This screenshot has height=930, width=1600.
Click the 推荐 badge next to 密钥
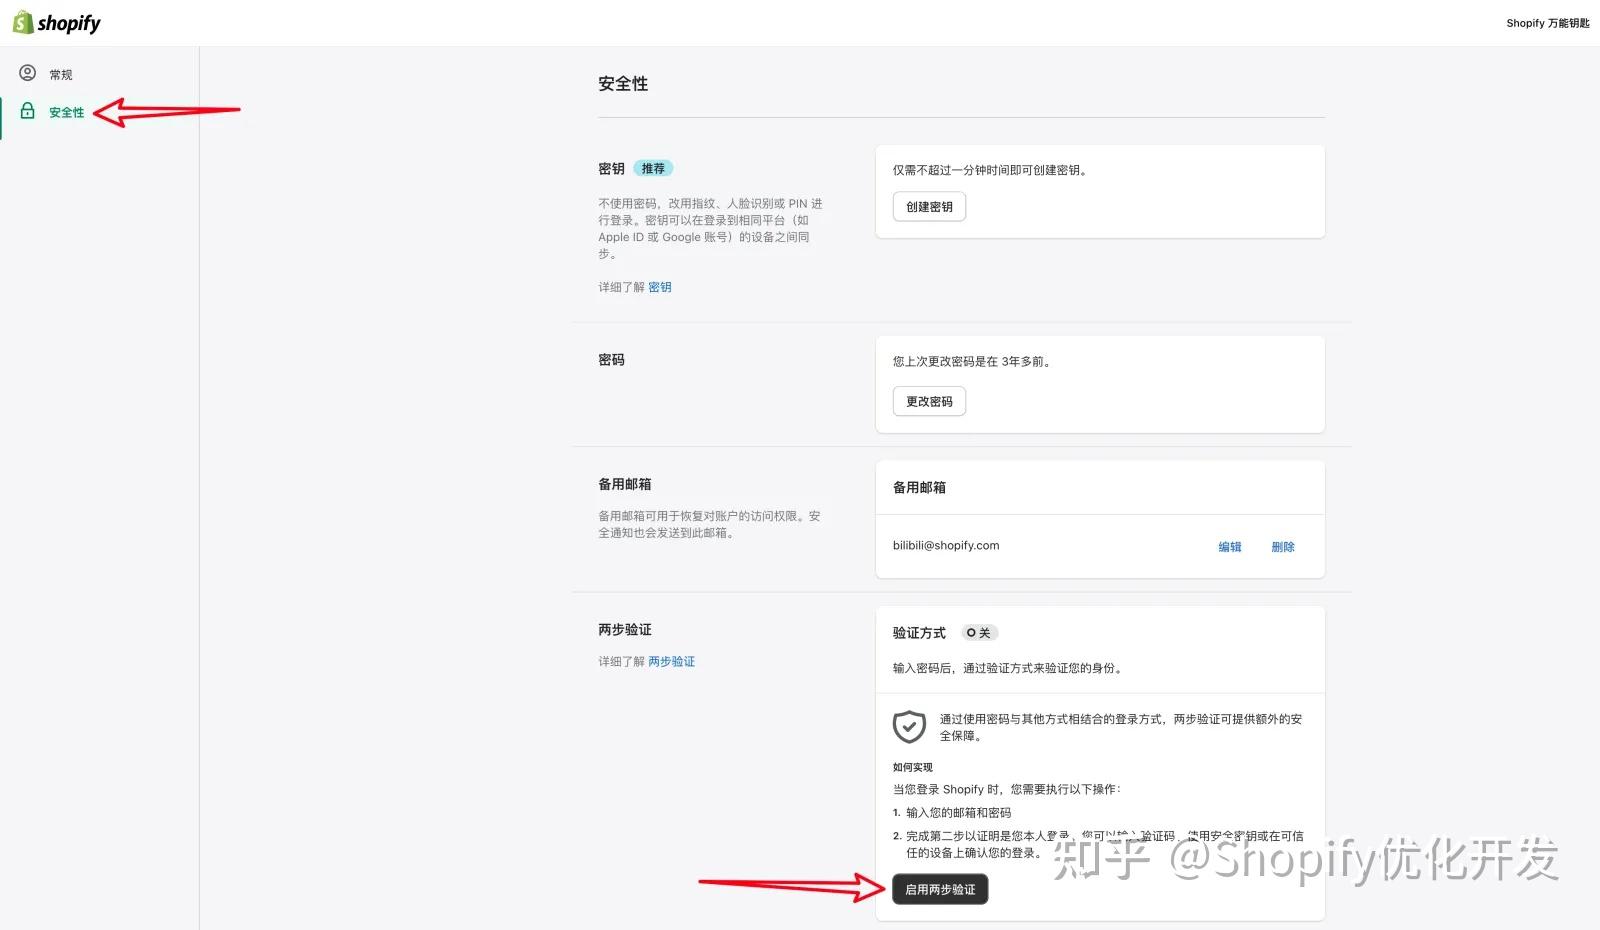[653, 169]
